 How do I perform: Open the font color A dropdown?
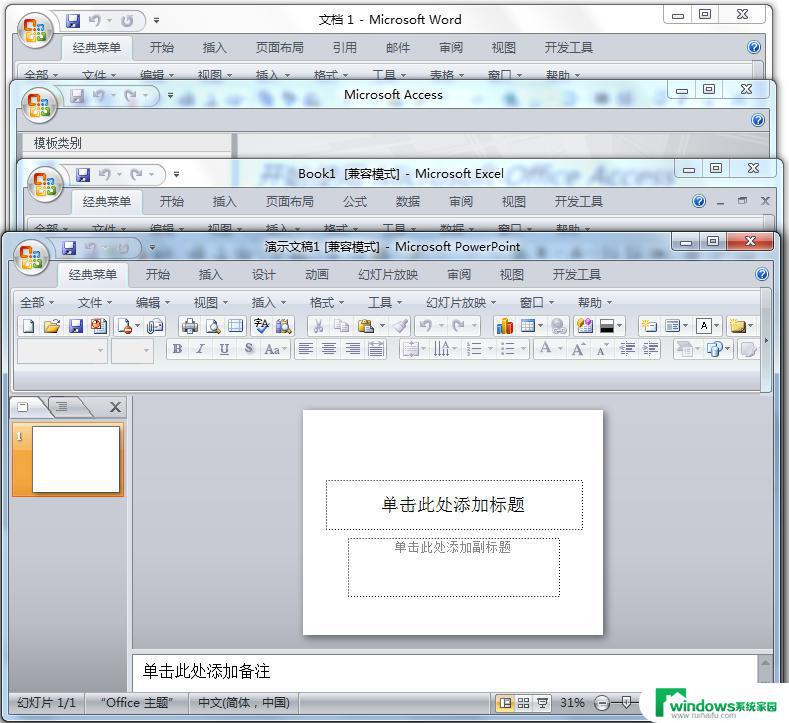(549, 349)
